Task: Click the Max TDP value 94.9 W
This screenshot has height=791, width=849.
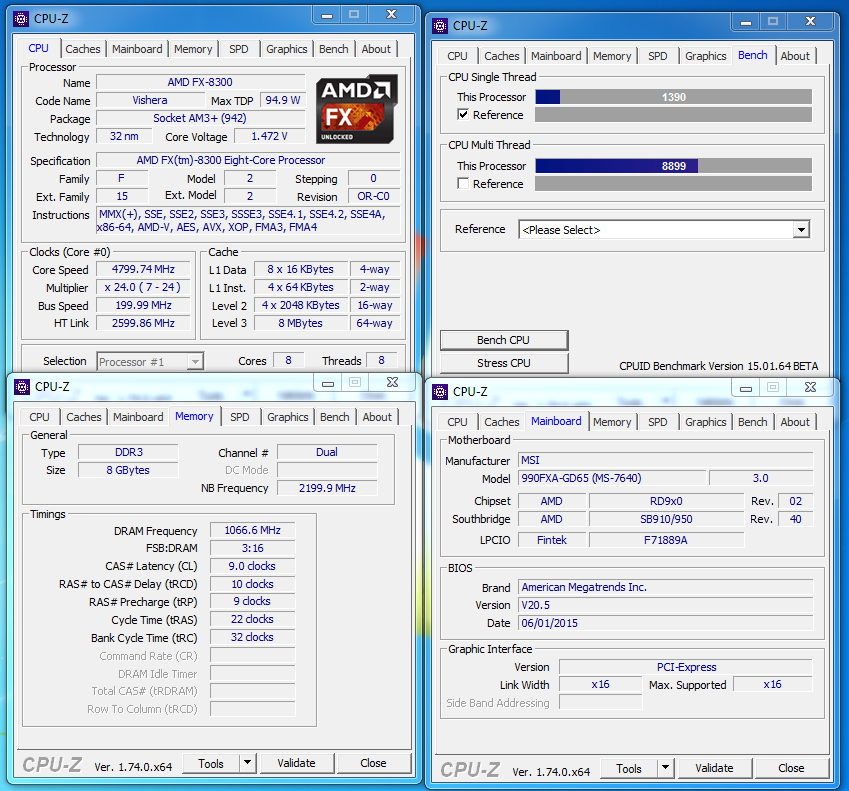Action: tap(283, 100)
